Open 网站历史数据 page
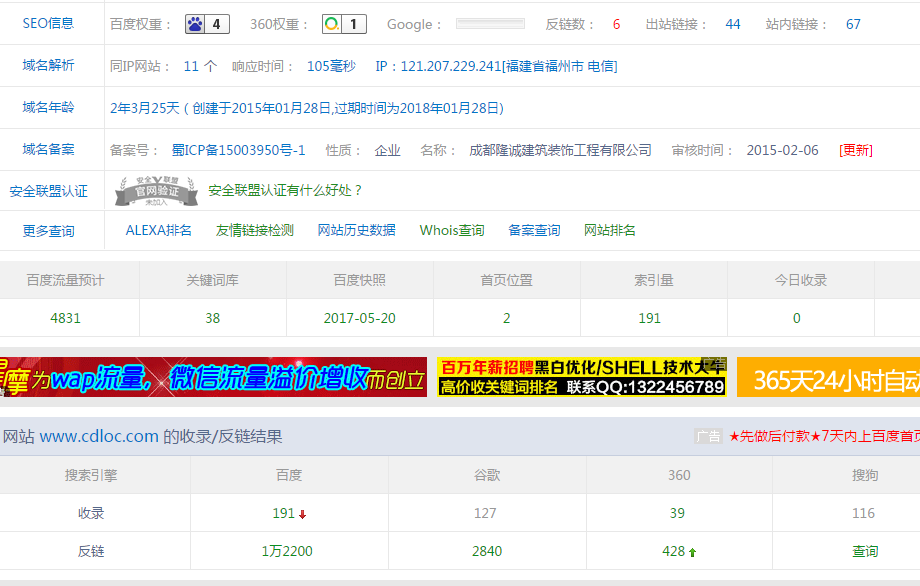Image resolution: width=920 pixels, height=586 pixels. [356, 230]
